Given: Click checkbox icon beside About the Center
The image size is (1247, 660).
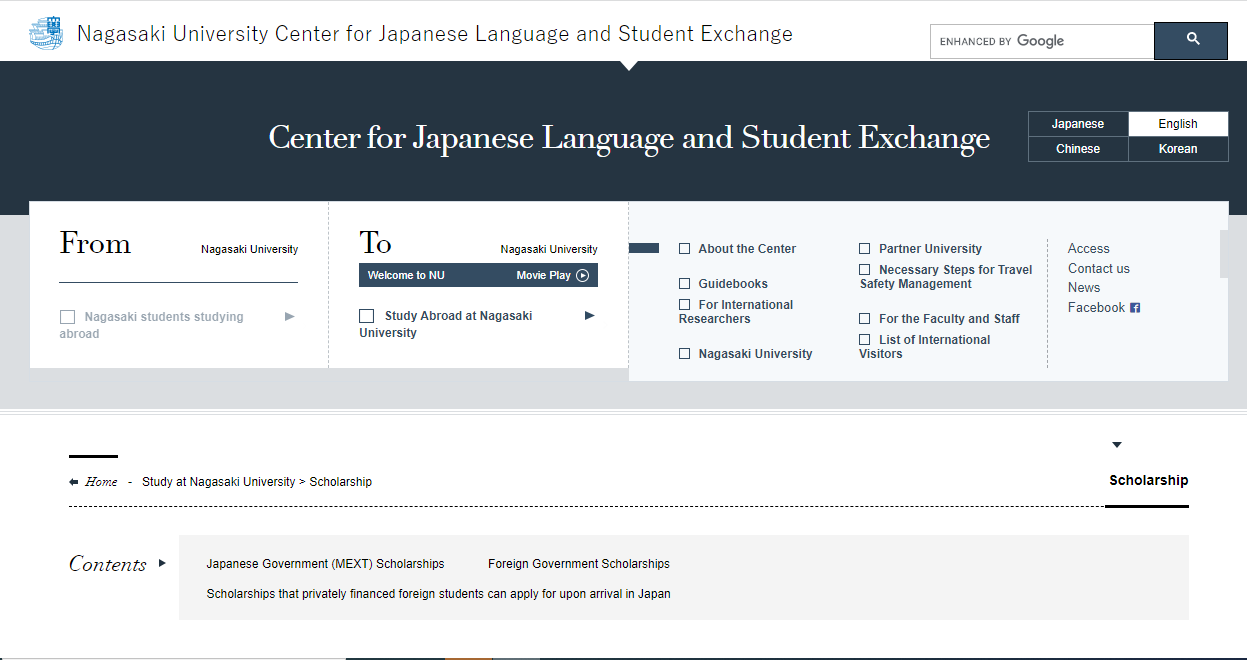Looking at the screenshot, I should pos(685,249).
